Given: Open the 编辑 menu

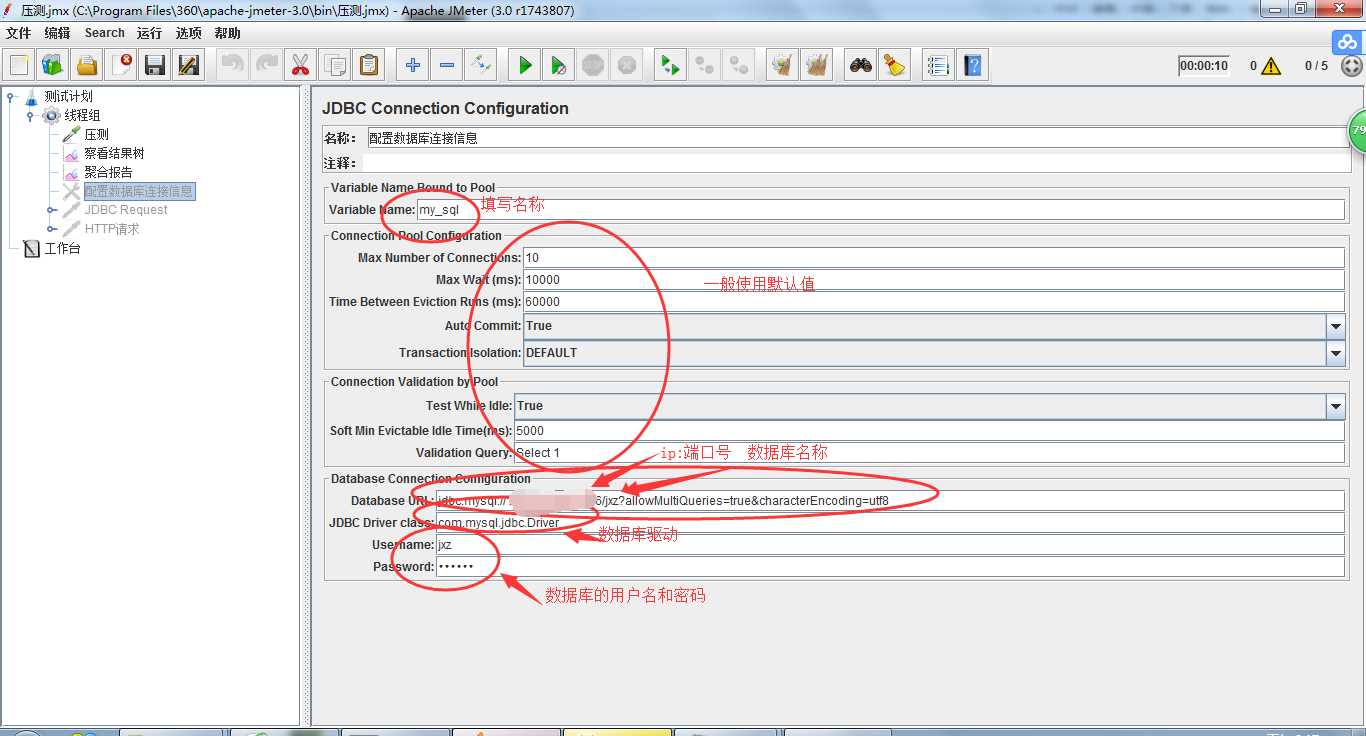Looking at the screenshot, I should pos(57,33).
